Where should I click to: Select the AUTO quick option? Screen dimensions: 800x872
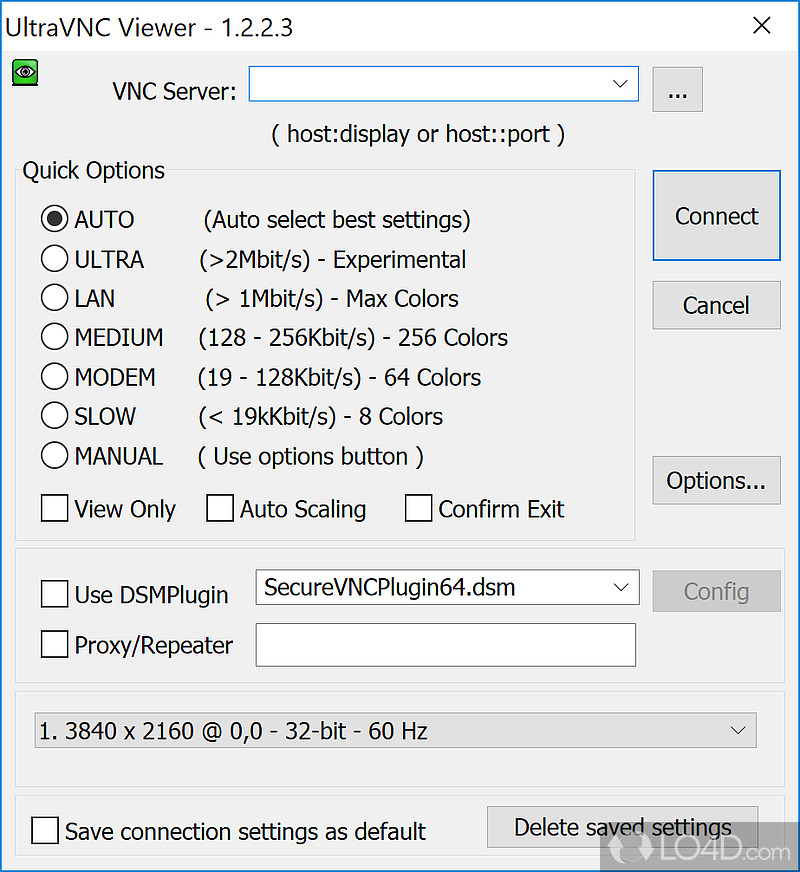tap(54, 219)
